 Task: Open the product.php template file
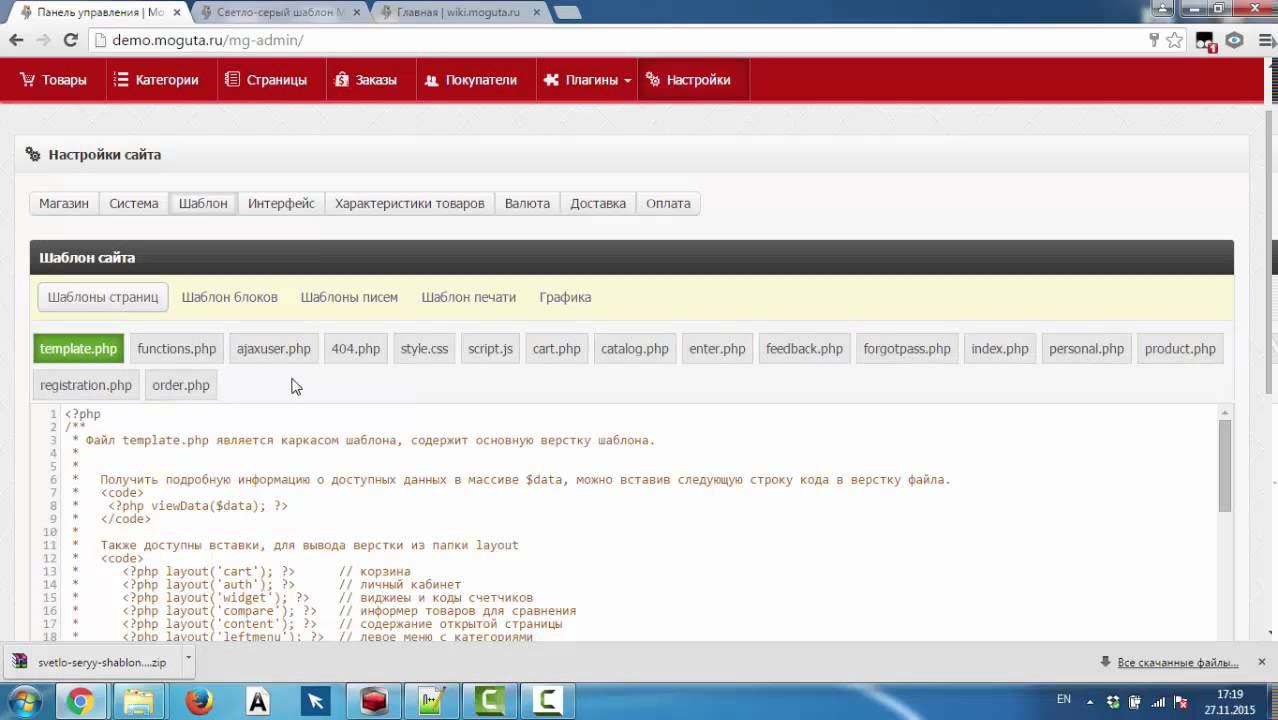(x=1180, y=349)
